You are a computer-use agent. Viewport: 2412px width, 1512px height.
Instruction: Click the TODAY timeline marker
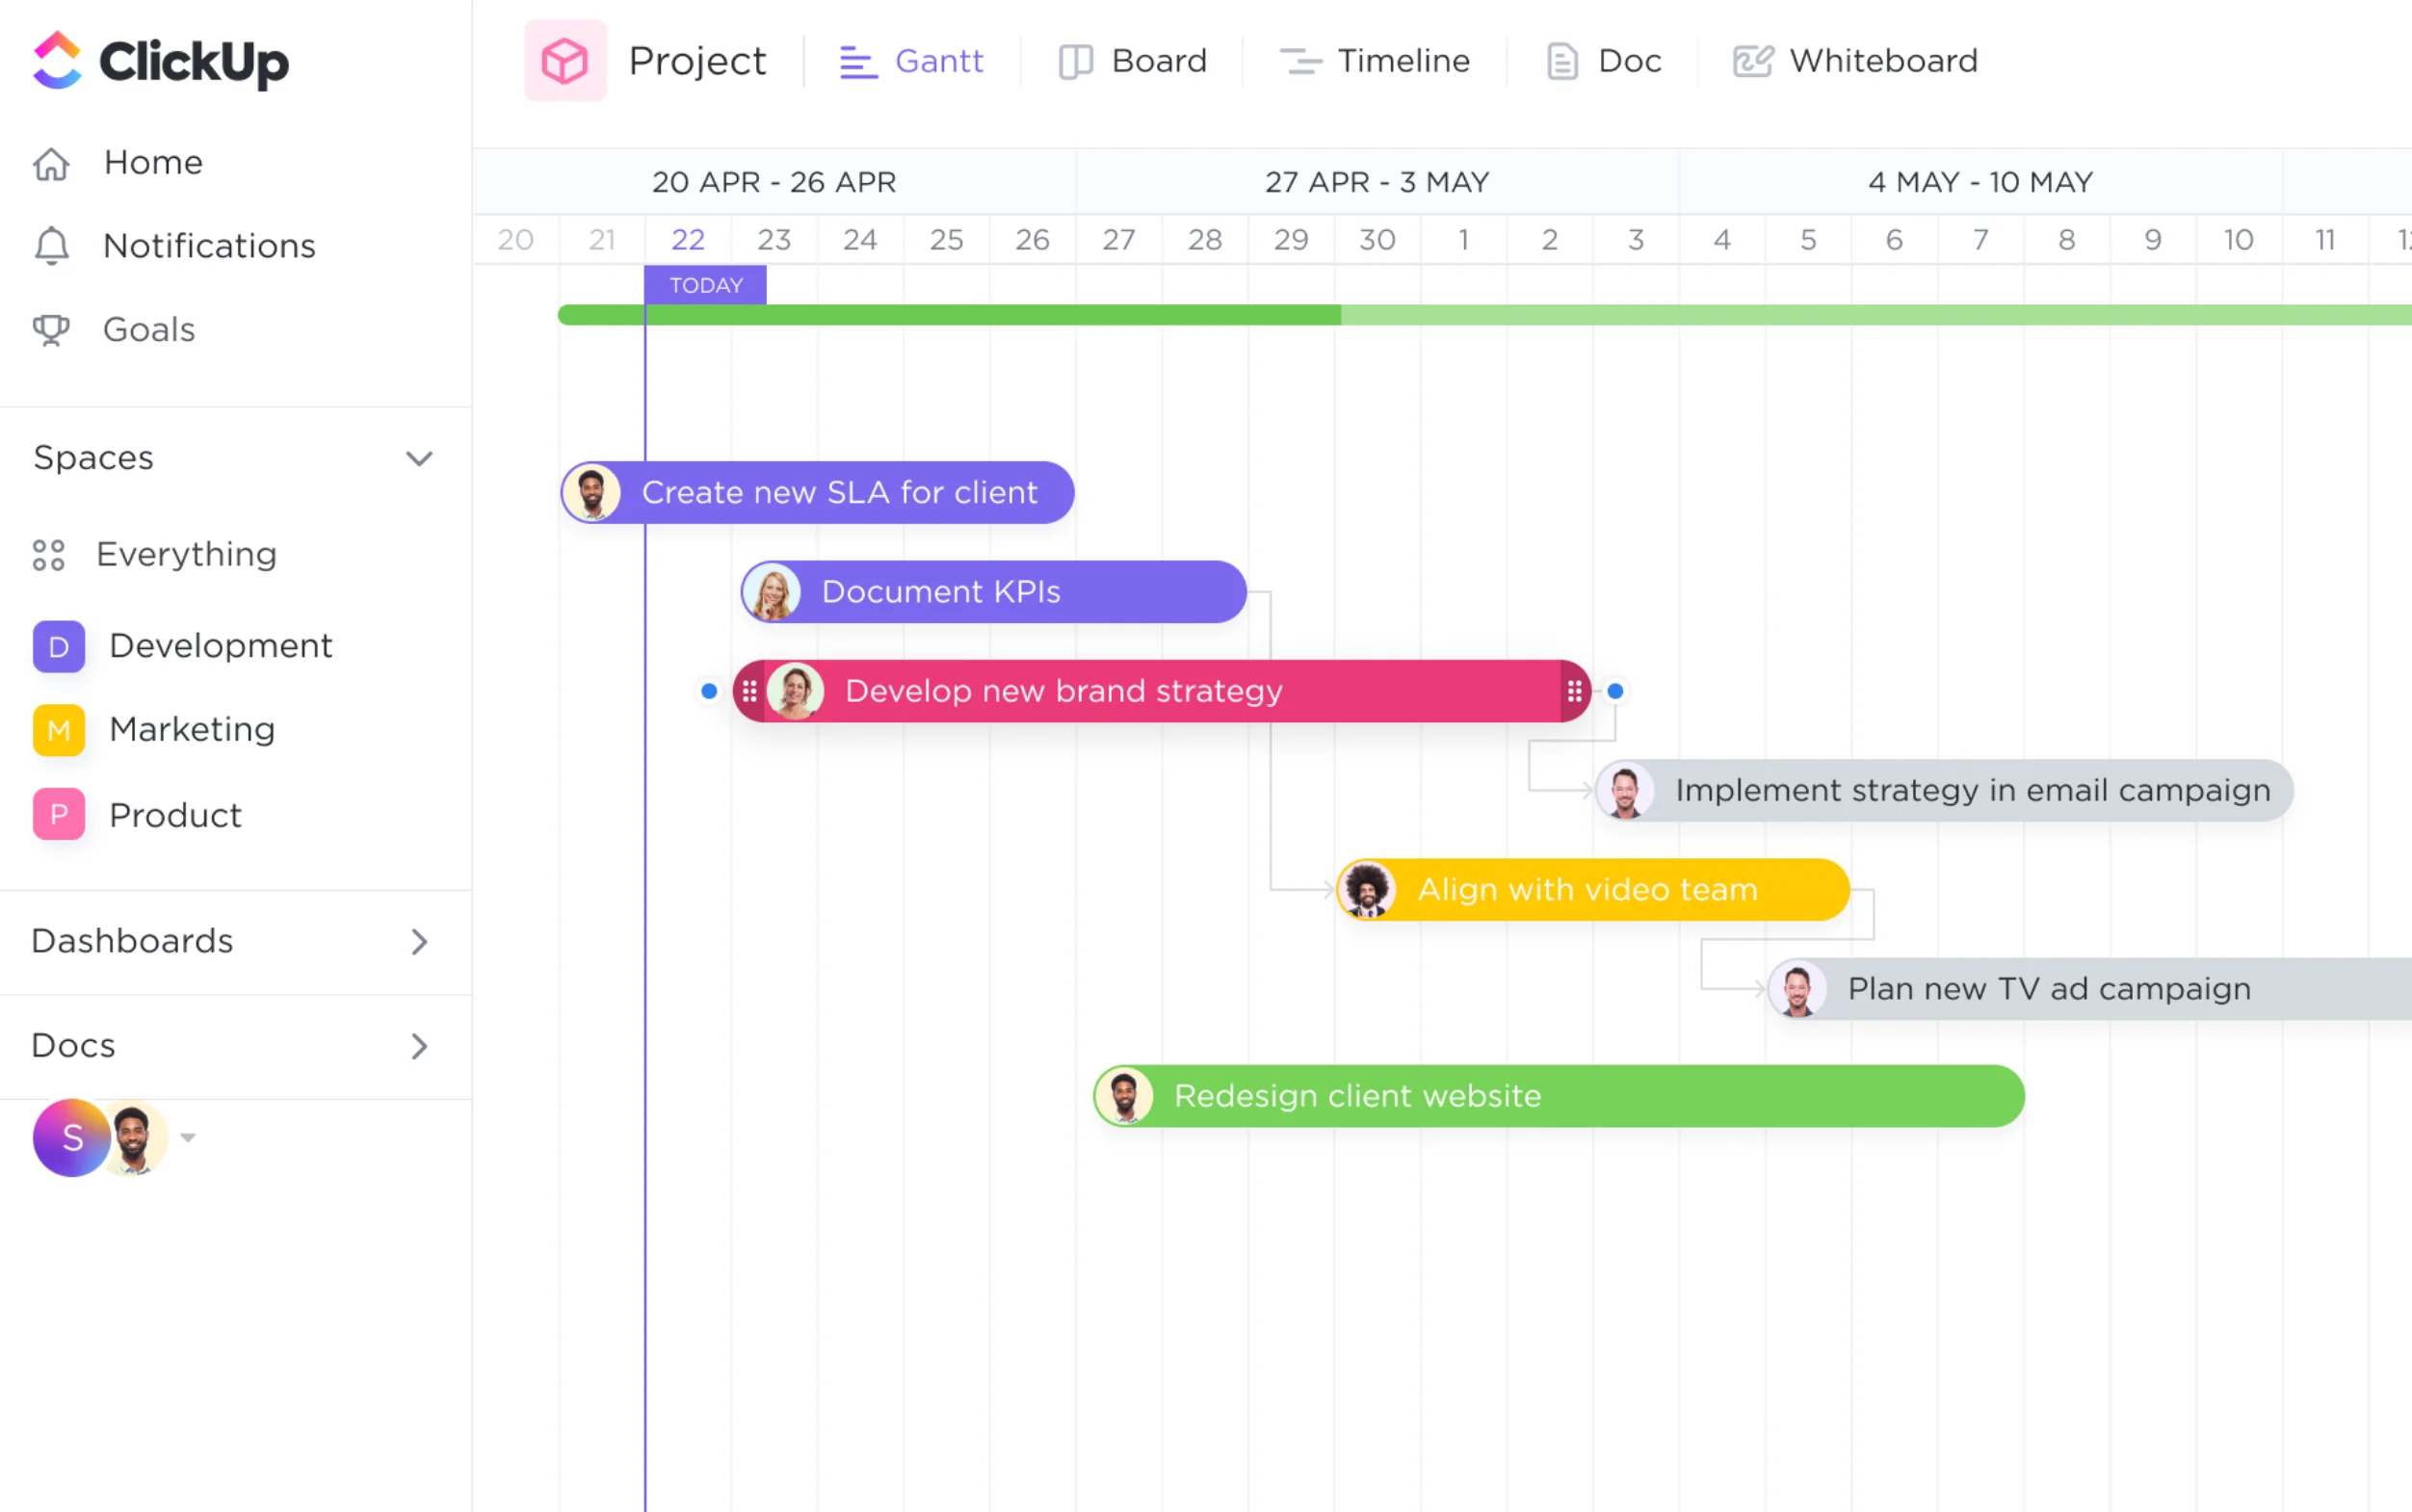pos(706,286)
